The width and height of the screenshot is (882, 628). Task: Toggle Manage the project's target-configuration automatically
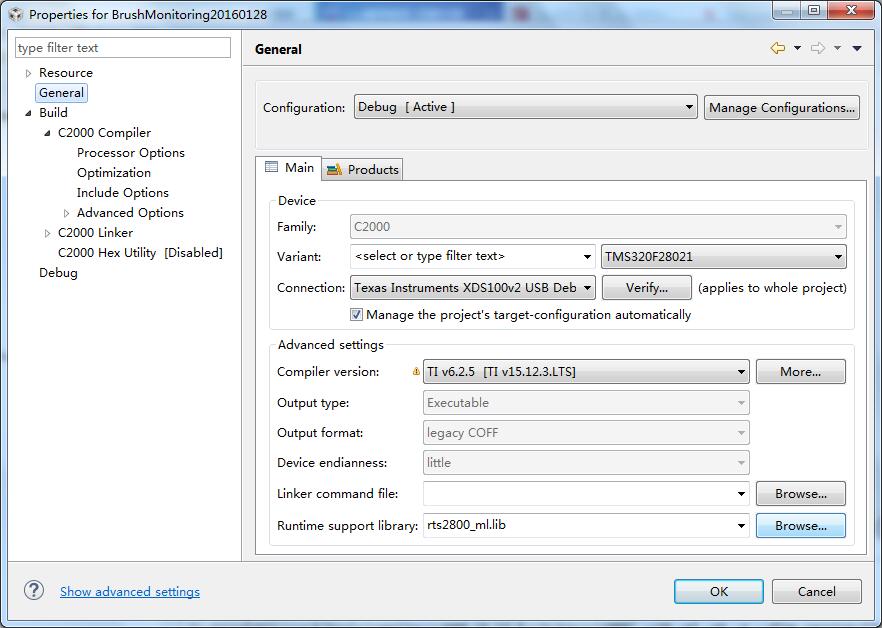356,315
